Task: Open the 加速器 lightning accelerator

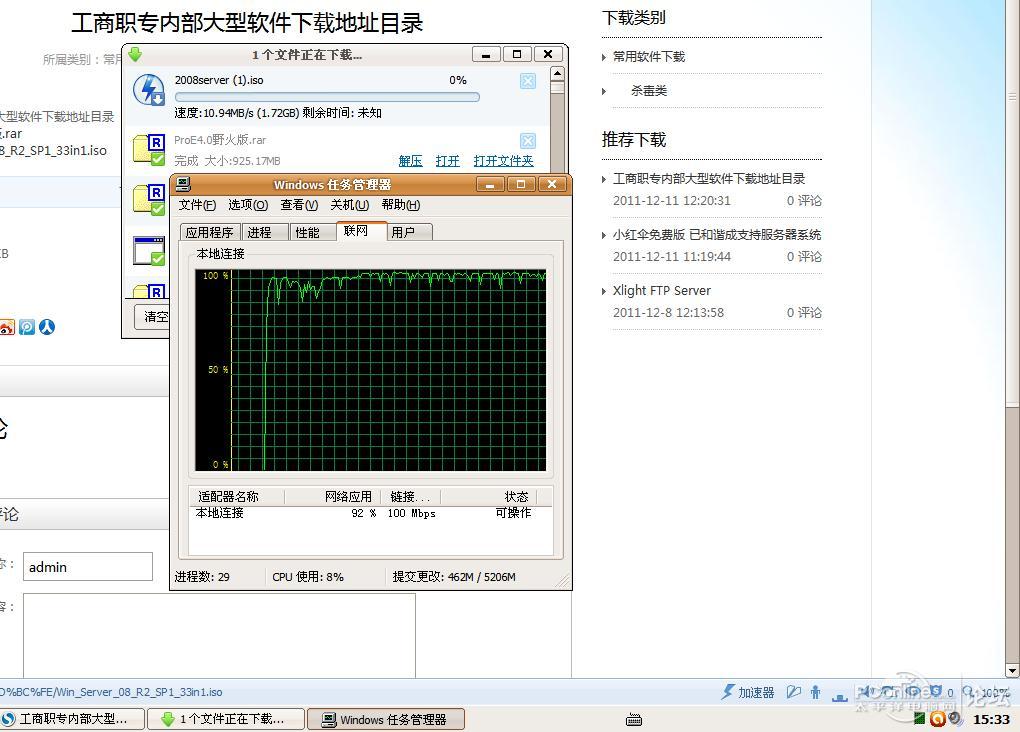Action: (x=747, y=692)
